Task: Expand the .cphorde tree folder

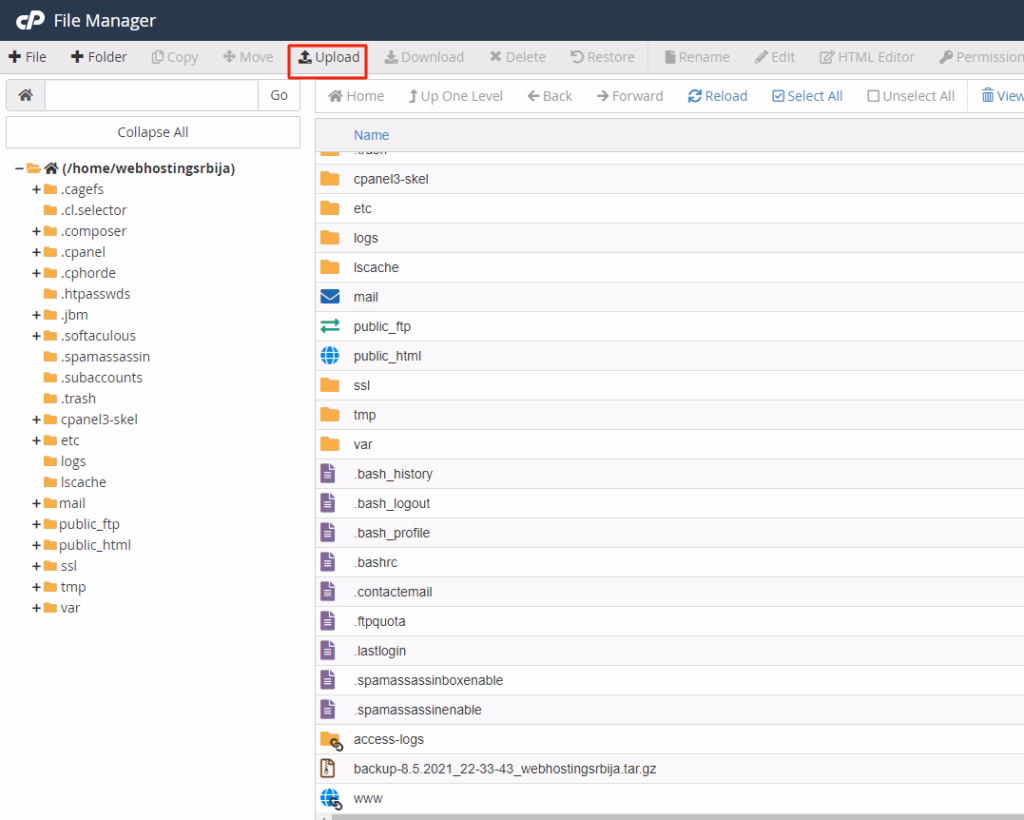Action: [x=37, y=273]
